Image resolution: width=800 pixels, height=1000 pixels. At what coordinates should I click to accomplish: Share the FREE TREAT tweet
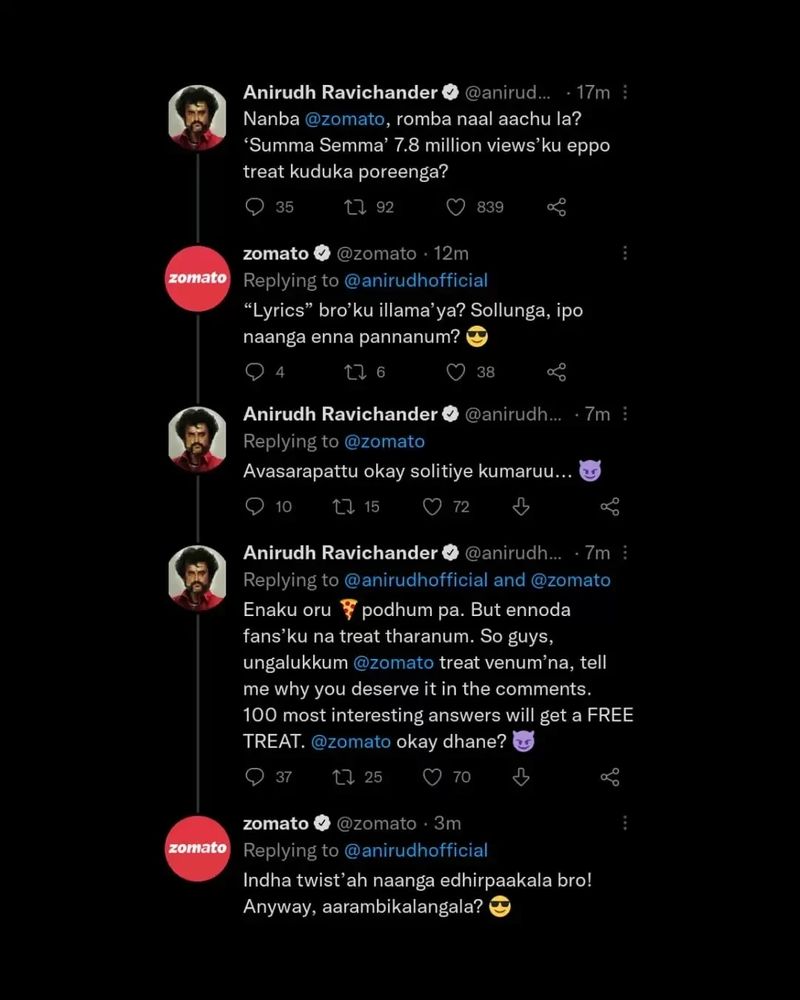click(609, 777)
